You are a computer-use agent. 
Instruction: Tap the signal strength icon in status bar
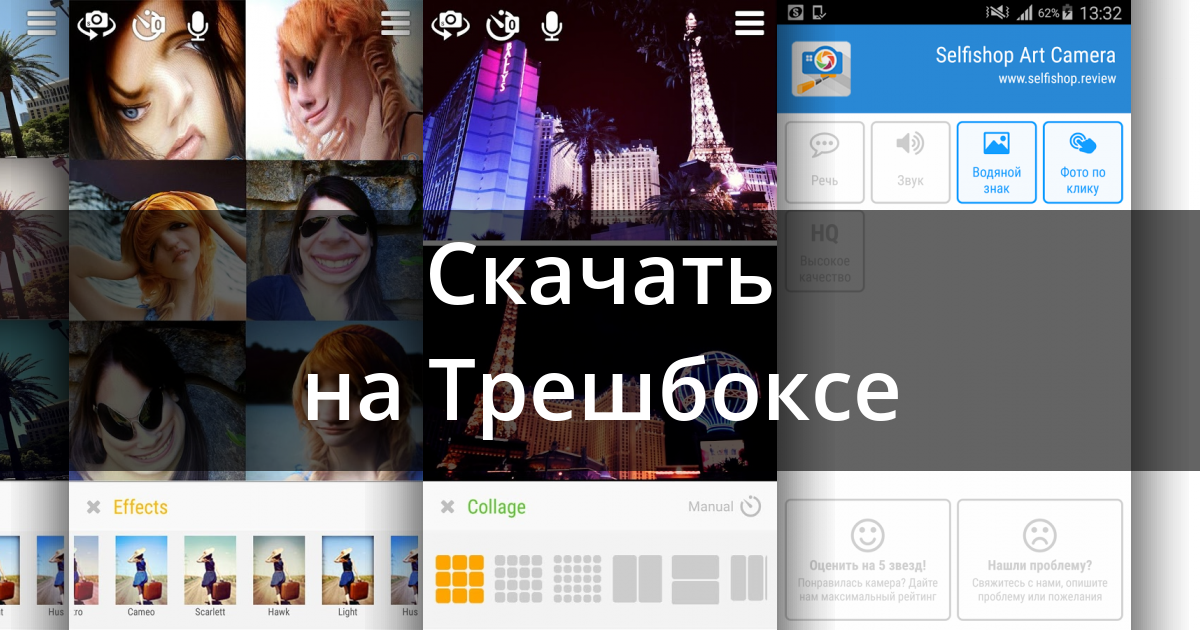(1023, 13)
